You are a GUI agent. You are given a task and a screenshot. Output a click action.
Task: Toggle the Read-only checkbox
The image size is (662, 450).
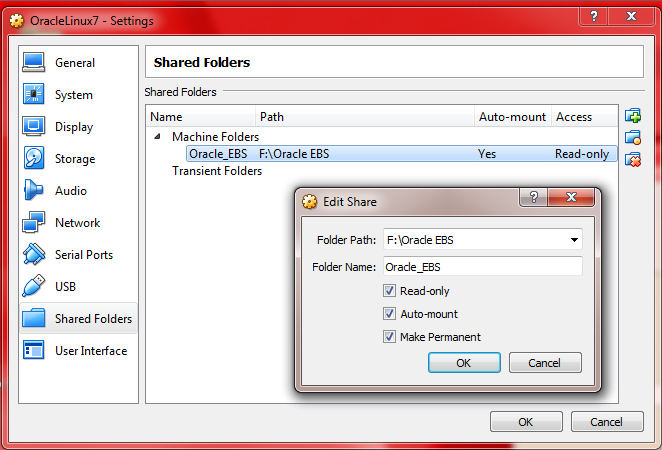[x=389, y=291]
